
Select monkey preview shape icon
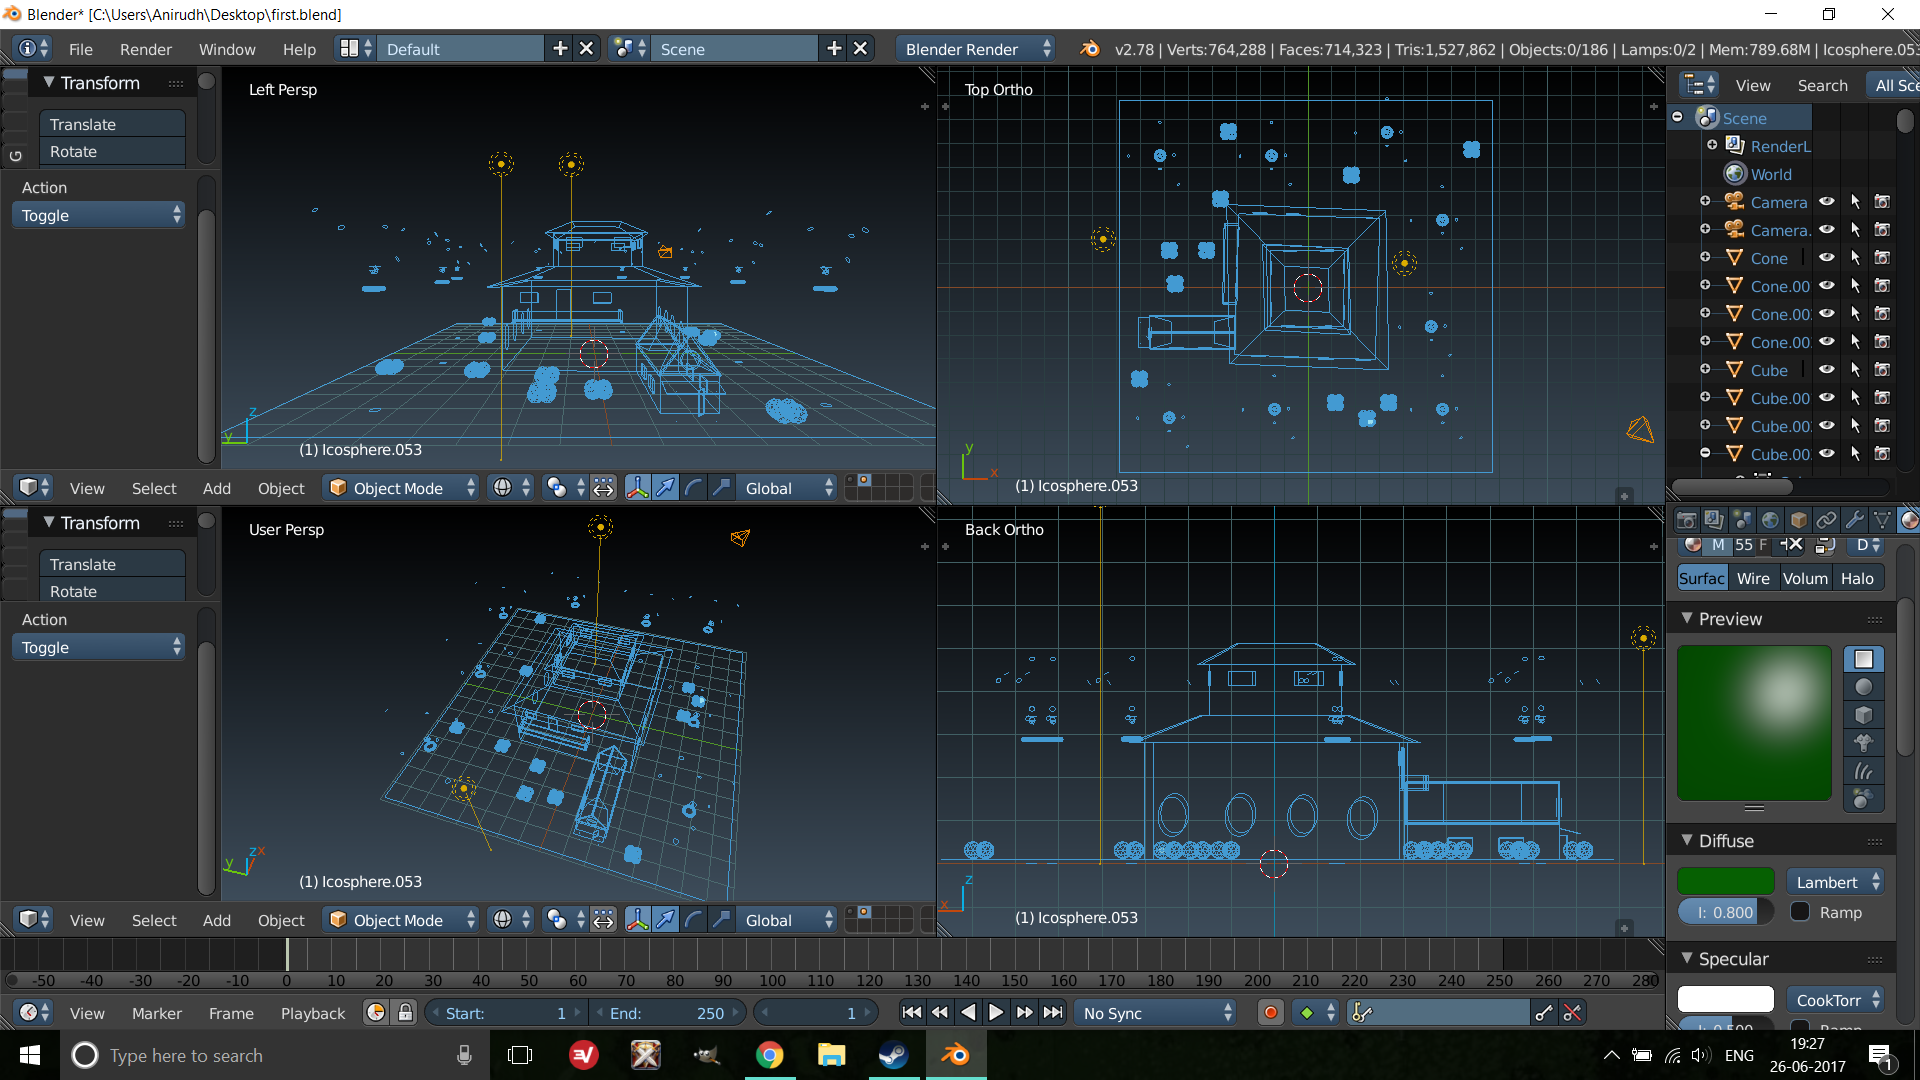point(1863,743)
